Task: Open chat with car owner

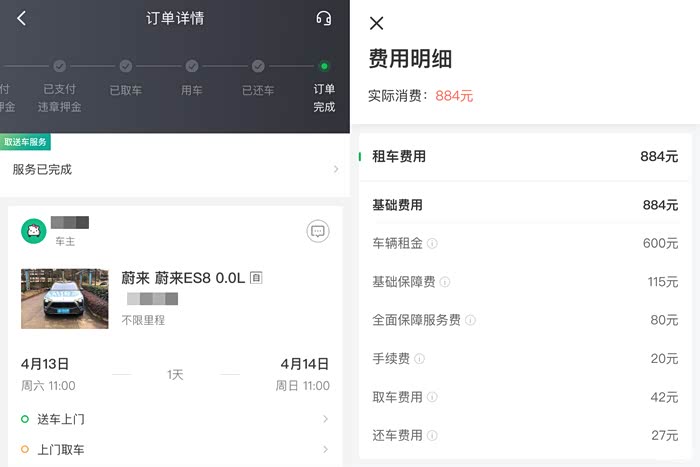Action: 318,231
